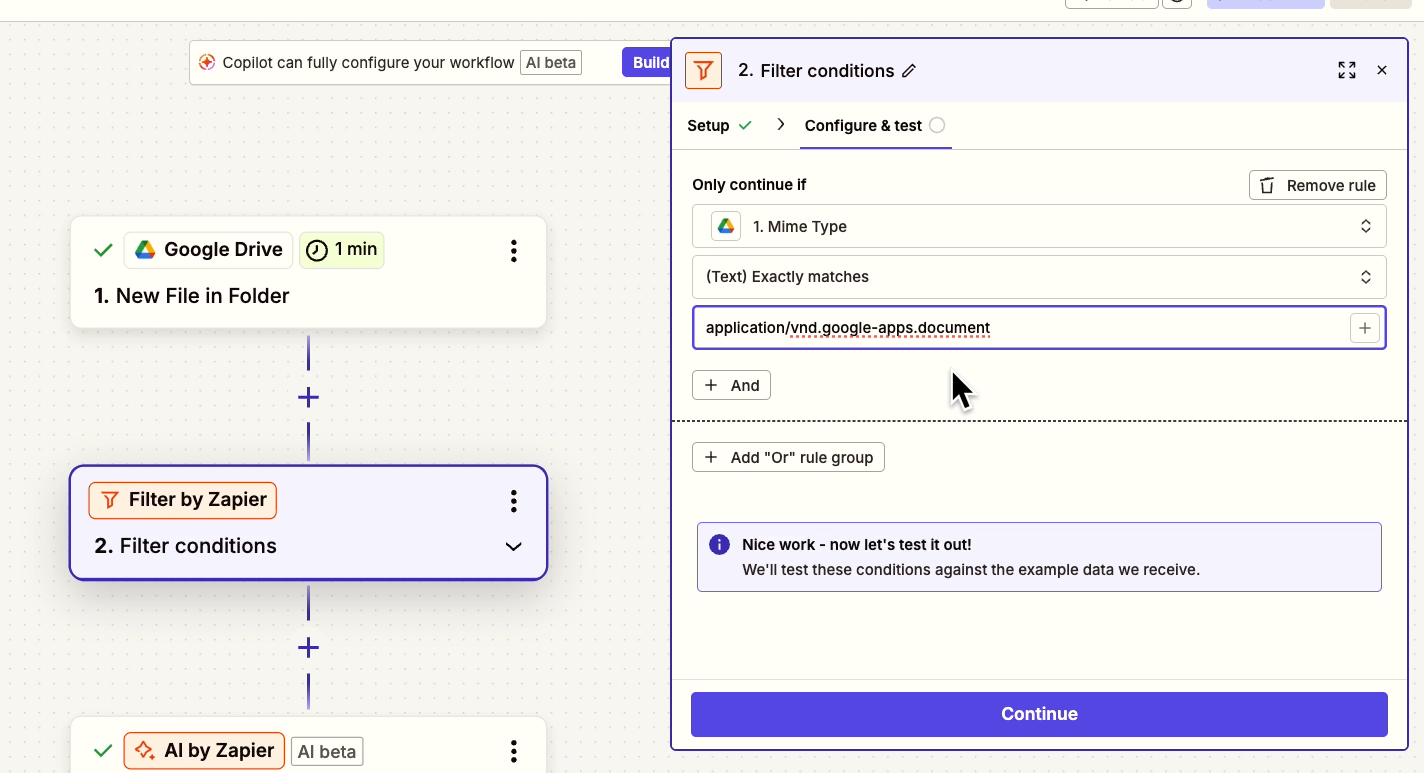This screenshot has height=773, width=1424.
Task: Click the orange filter icon in panel header
Action: point(703,70)
